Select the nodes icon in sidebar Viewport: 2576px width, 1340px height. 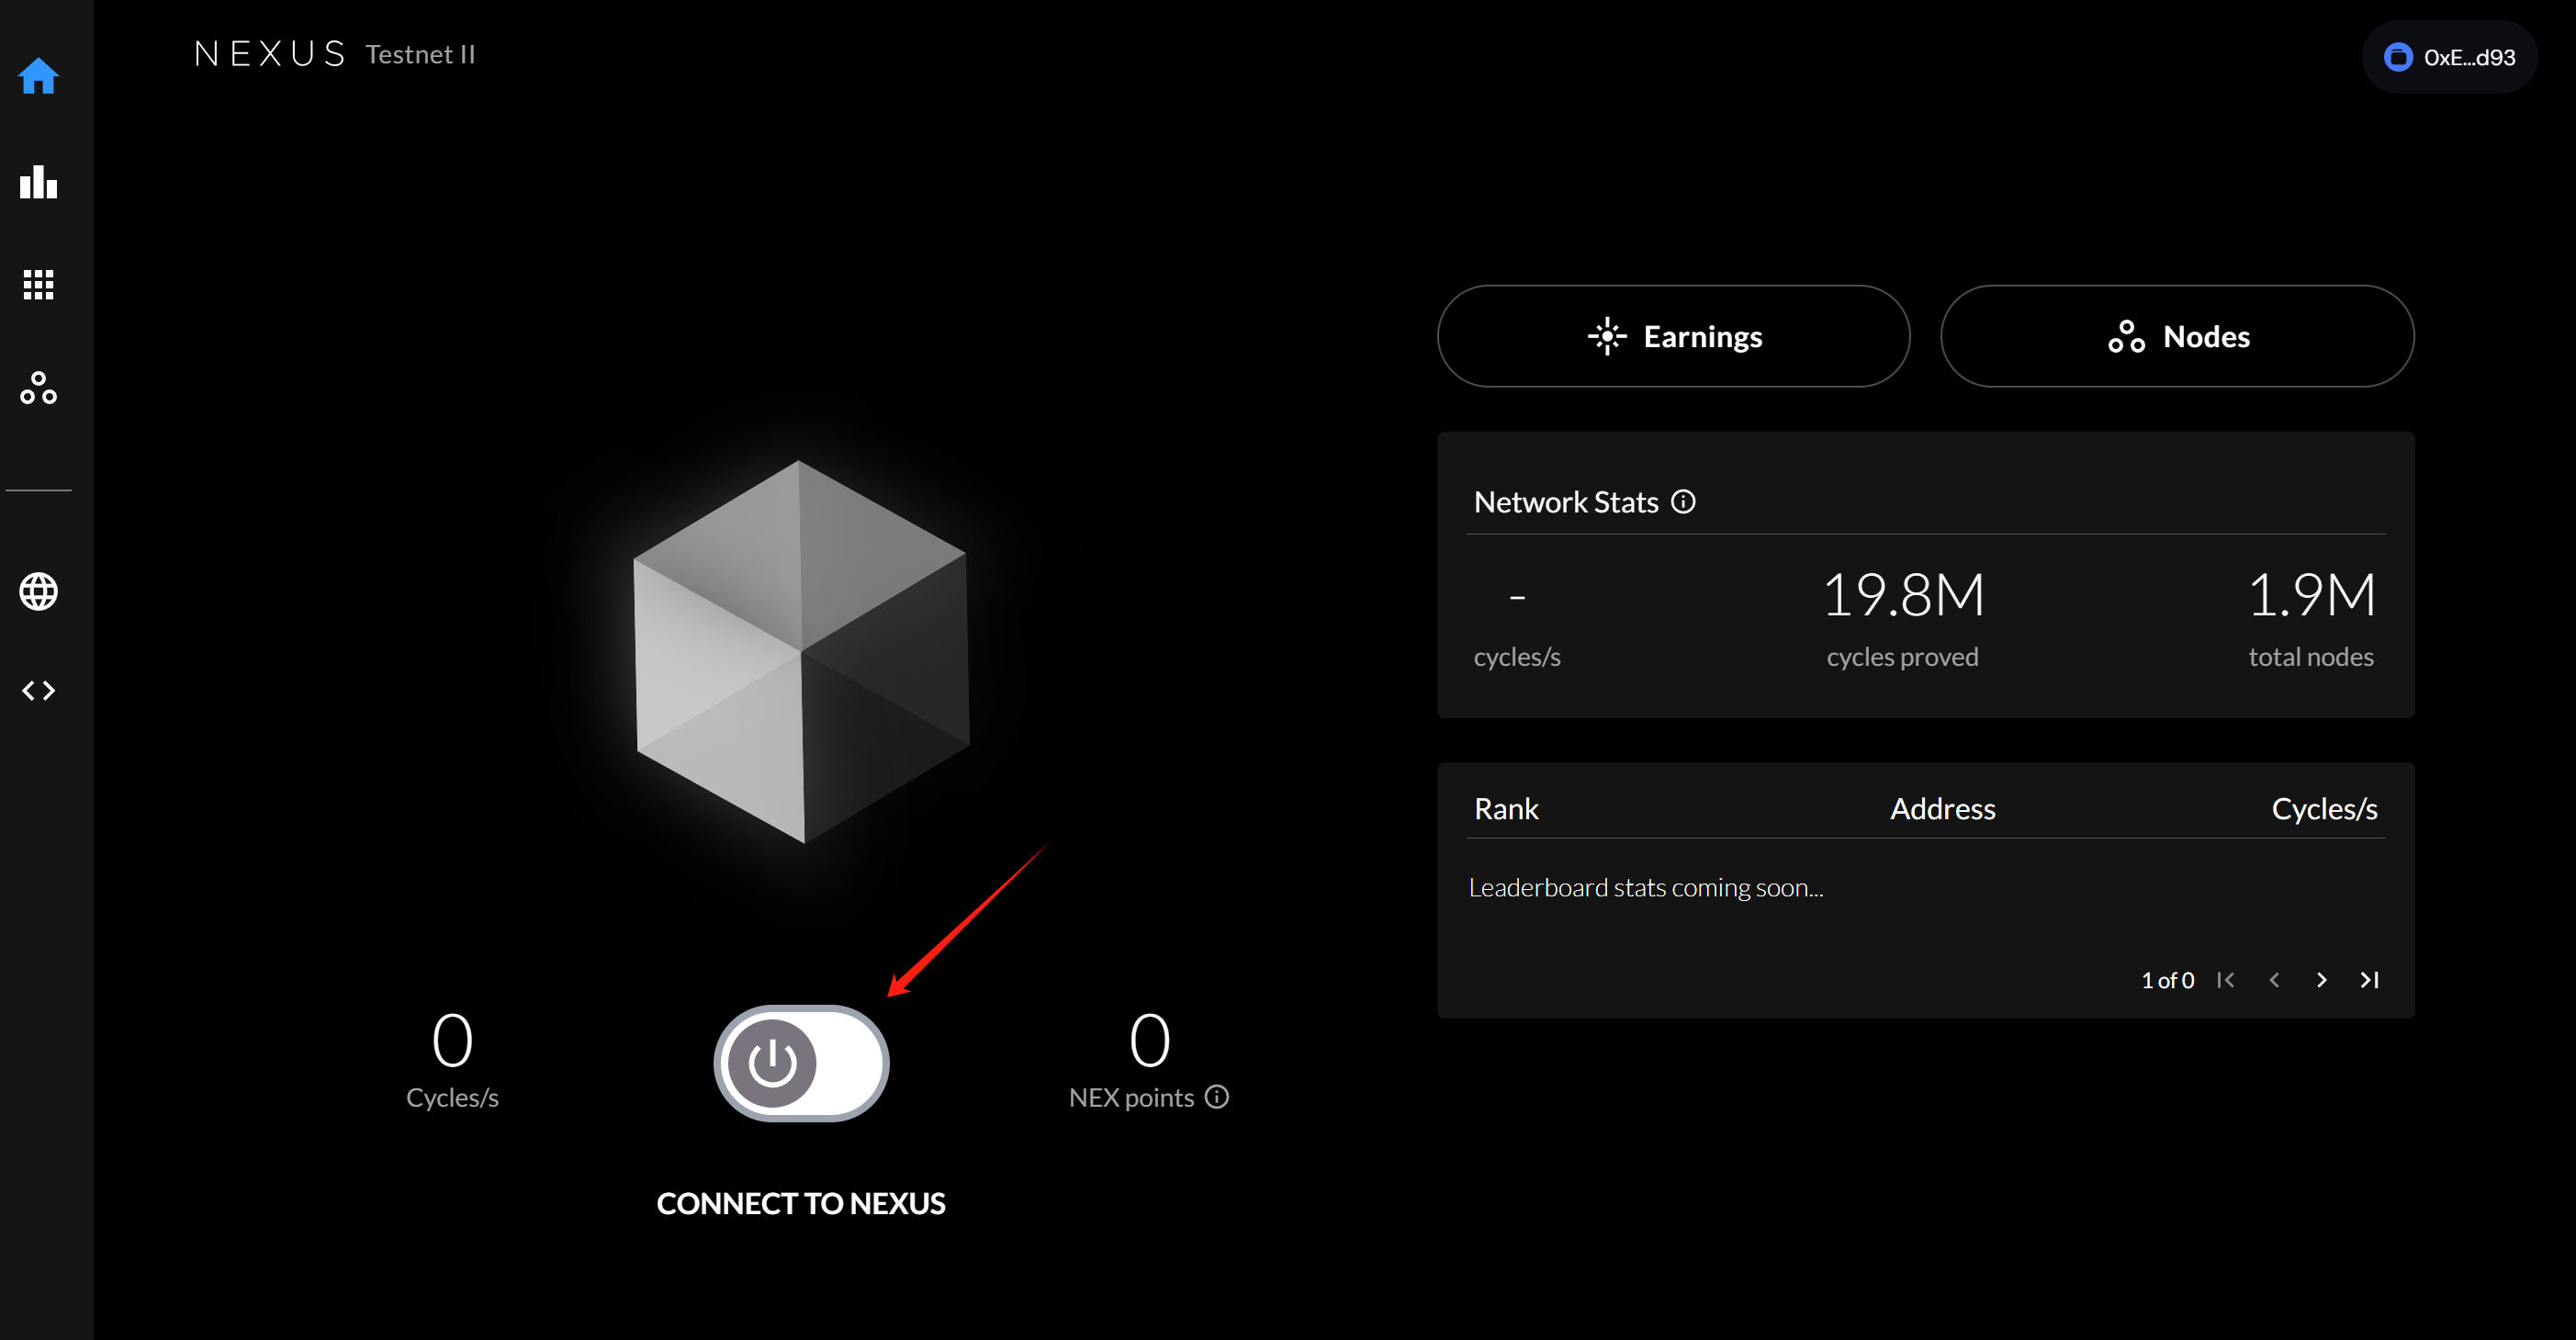(38, 388)
